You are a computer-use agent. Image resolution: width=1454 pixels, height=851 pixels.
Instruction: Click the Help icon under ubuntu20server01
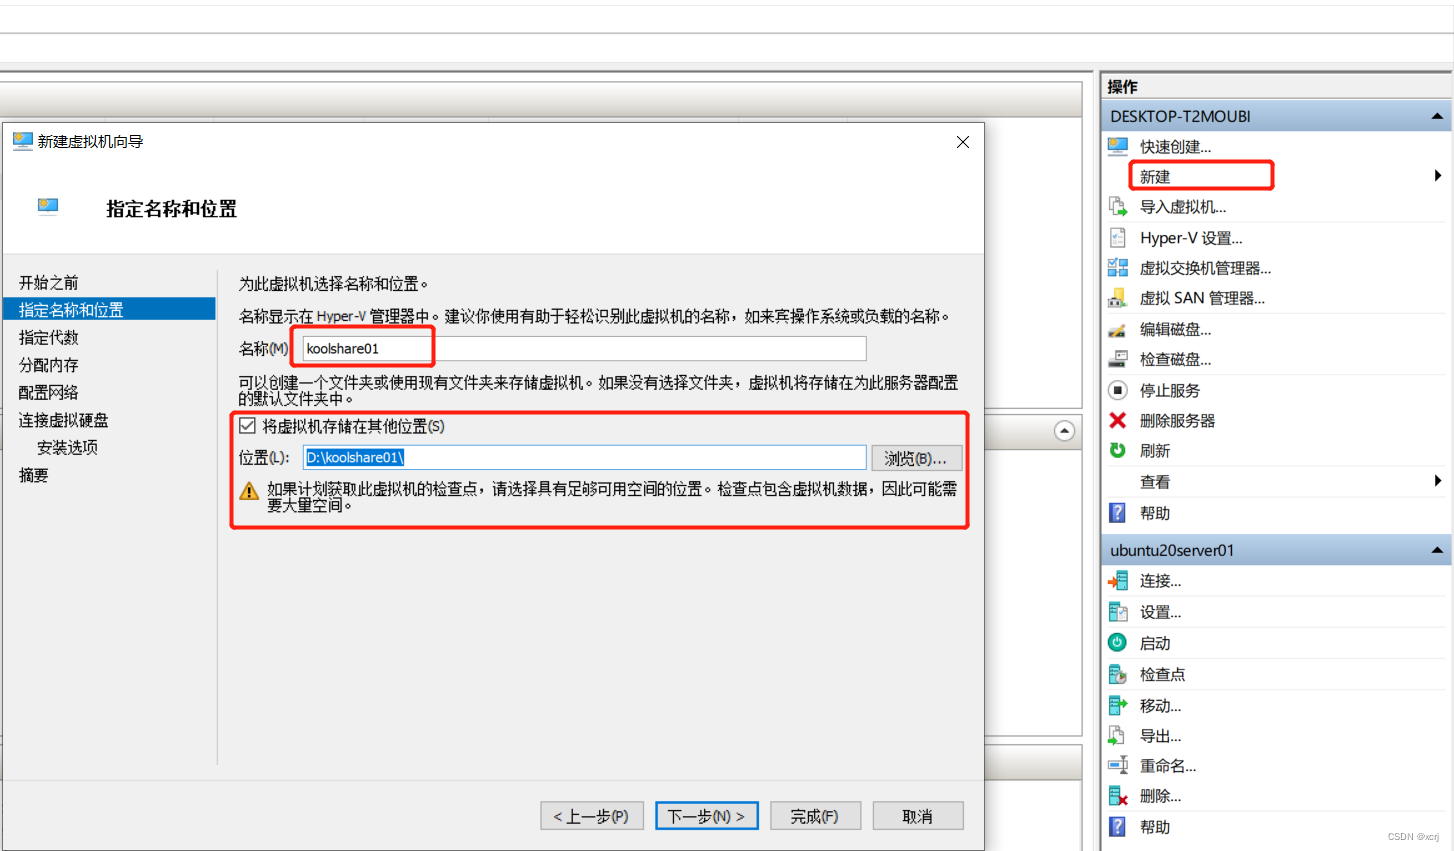[1118, 827]
